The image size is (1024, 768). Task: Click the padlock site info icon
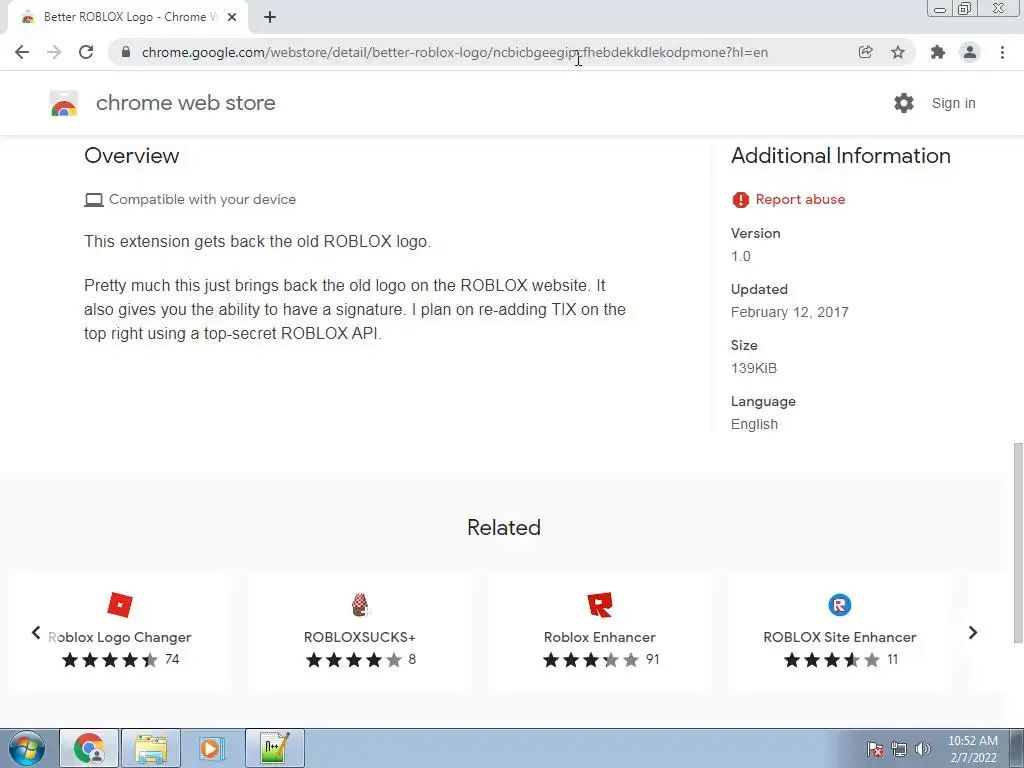[x=126, y=52]
